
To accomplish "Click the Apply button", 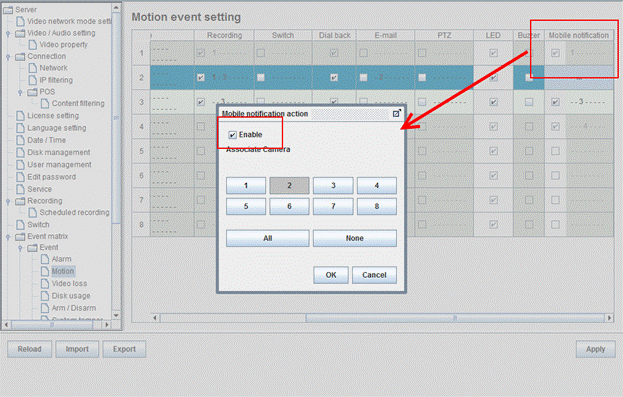I will point(596,349).
